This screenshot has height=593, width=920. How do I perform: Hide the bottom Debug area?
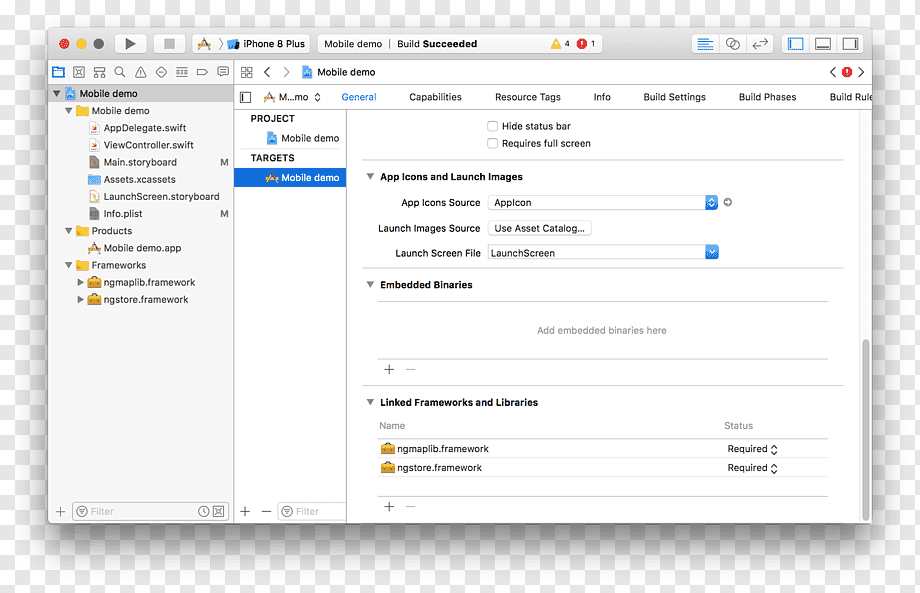coord(823,44)
